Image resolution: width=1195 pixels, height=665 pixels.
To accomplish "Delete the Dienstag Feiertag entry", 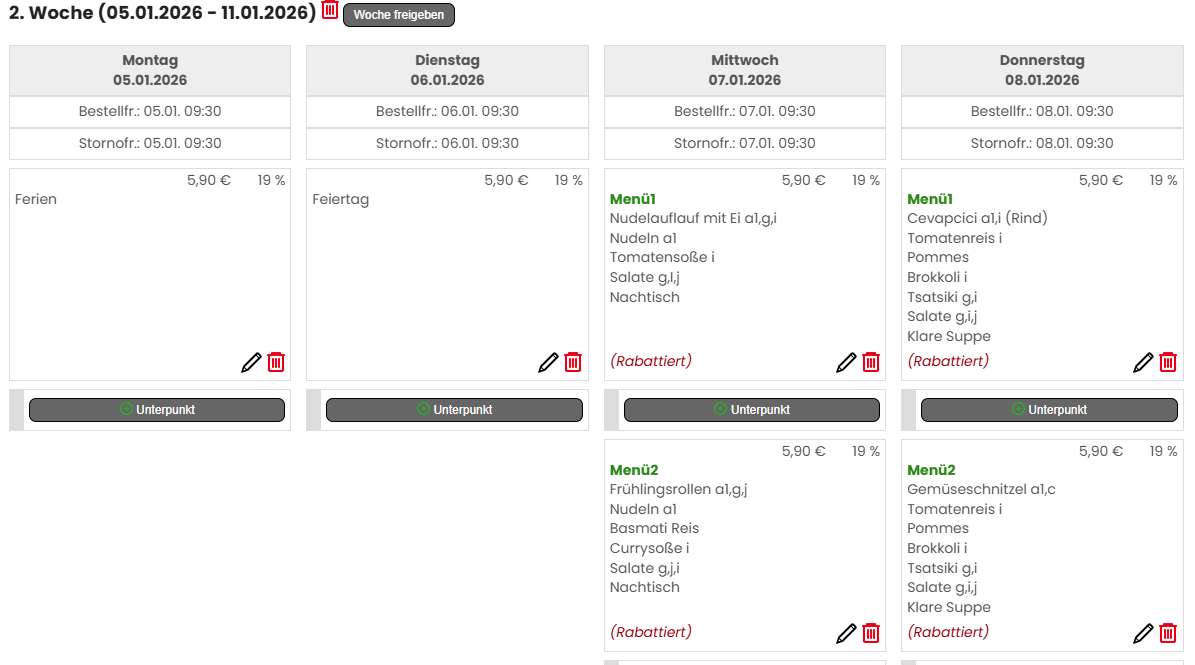I will (573, 362).
